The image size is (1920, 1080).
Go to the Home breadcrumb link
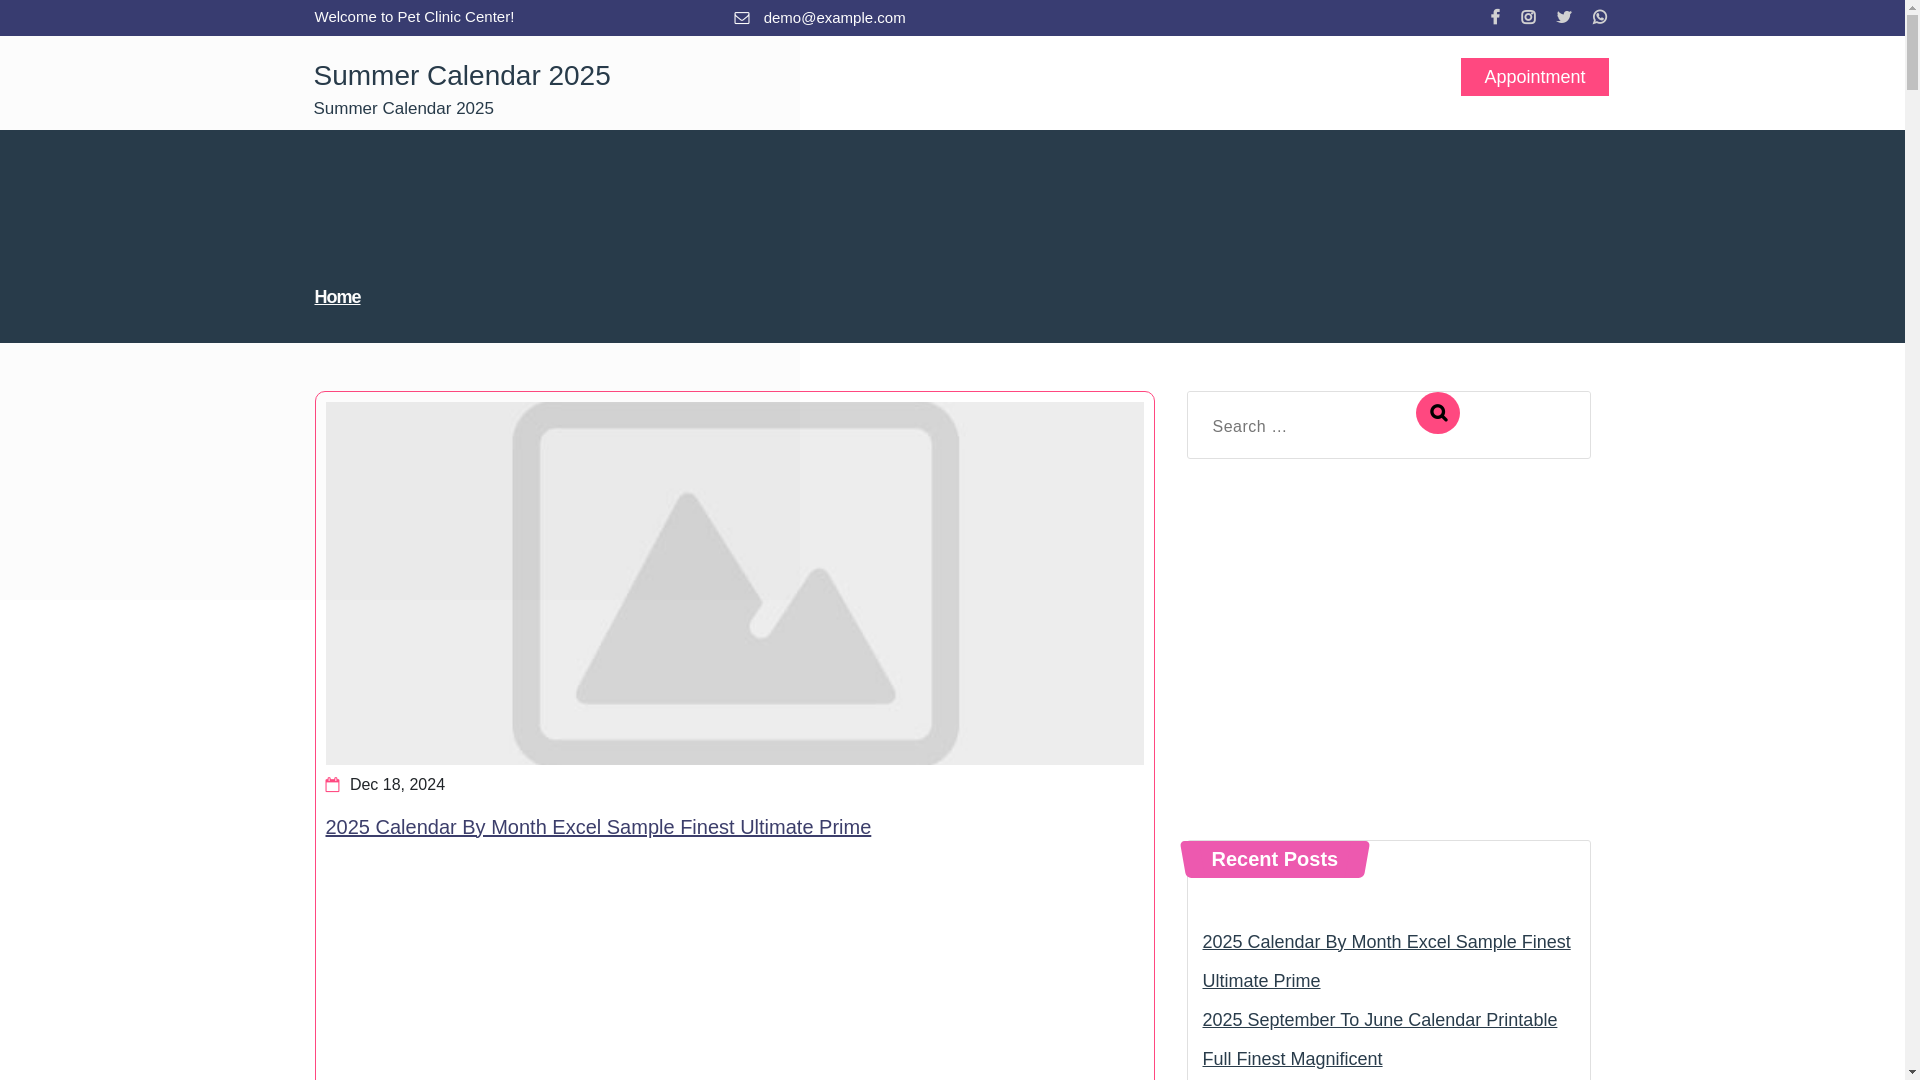(337, 297)
